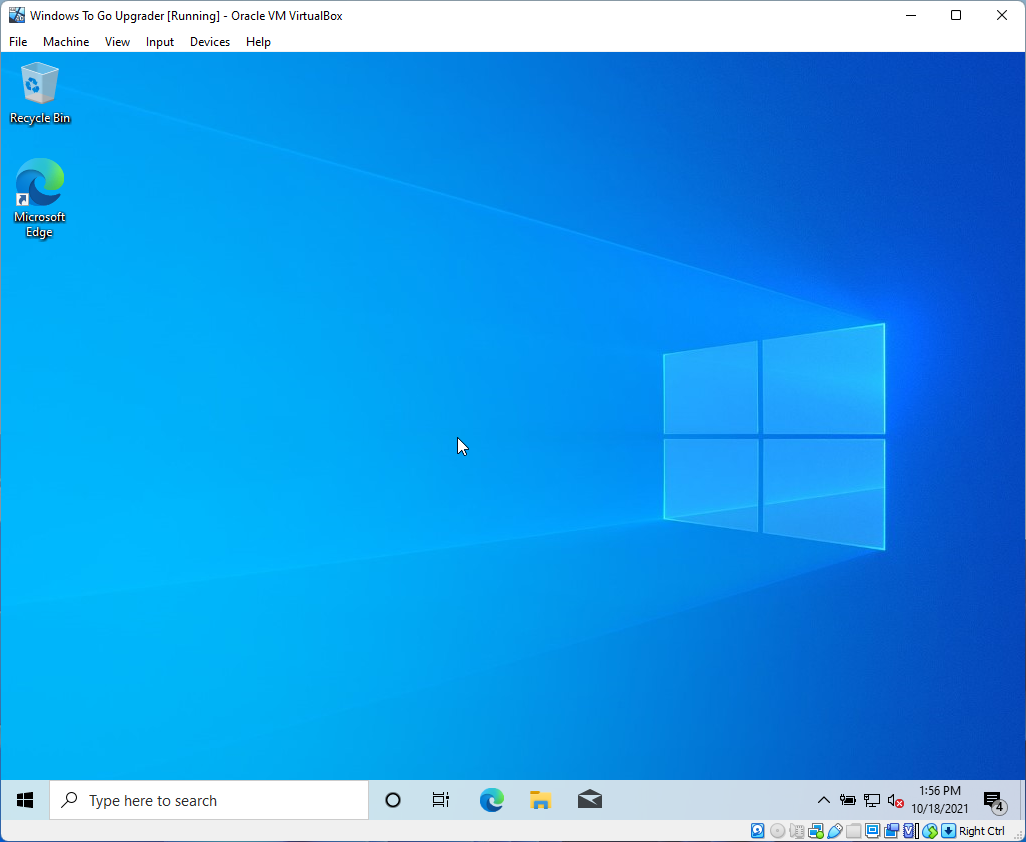Open the Machine menu
This screenshot has height=842, width=1026.
(66, 42)
